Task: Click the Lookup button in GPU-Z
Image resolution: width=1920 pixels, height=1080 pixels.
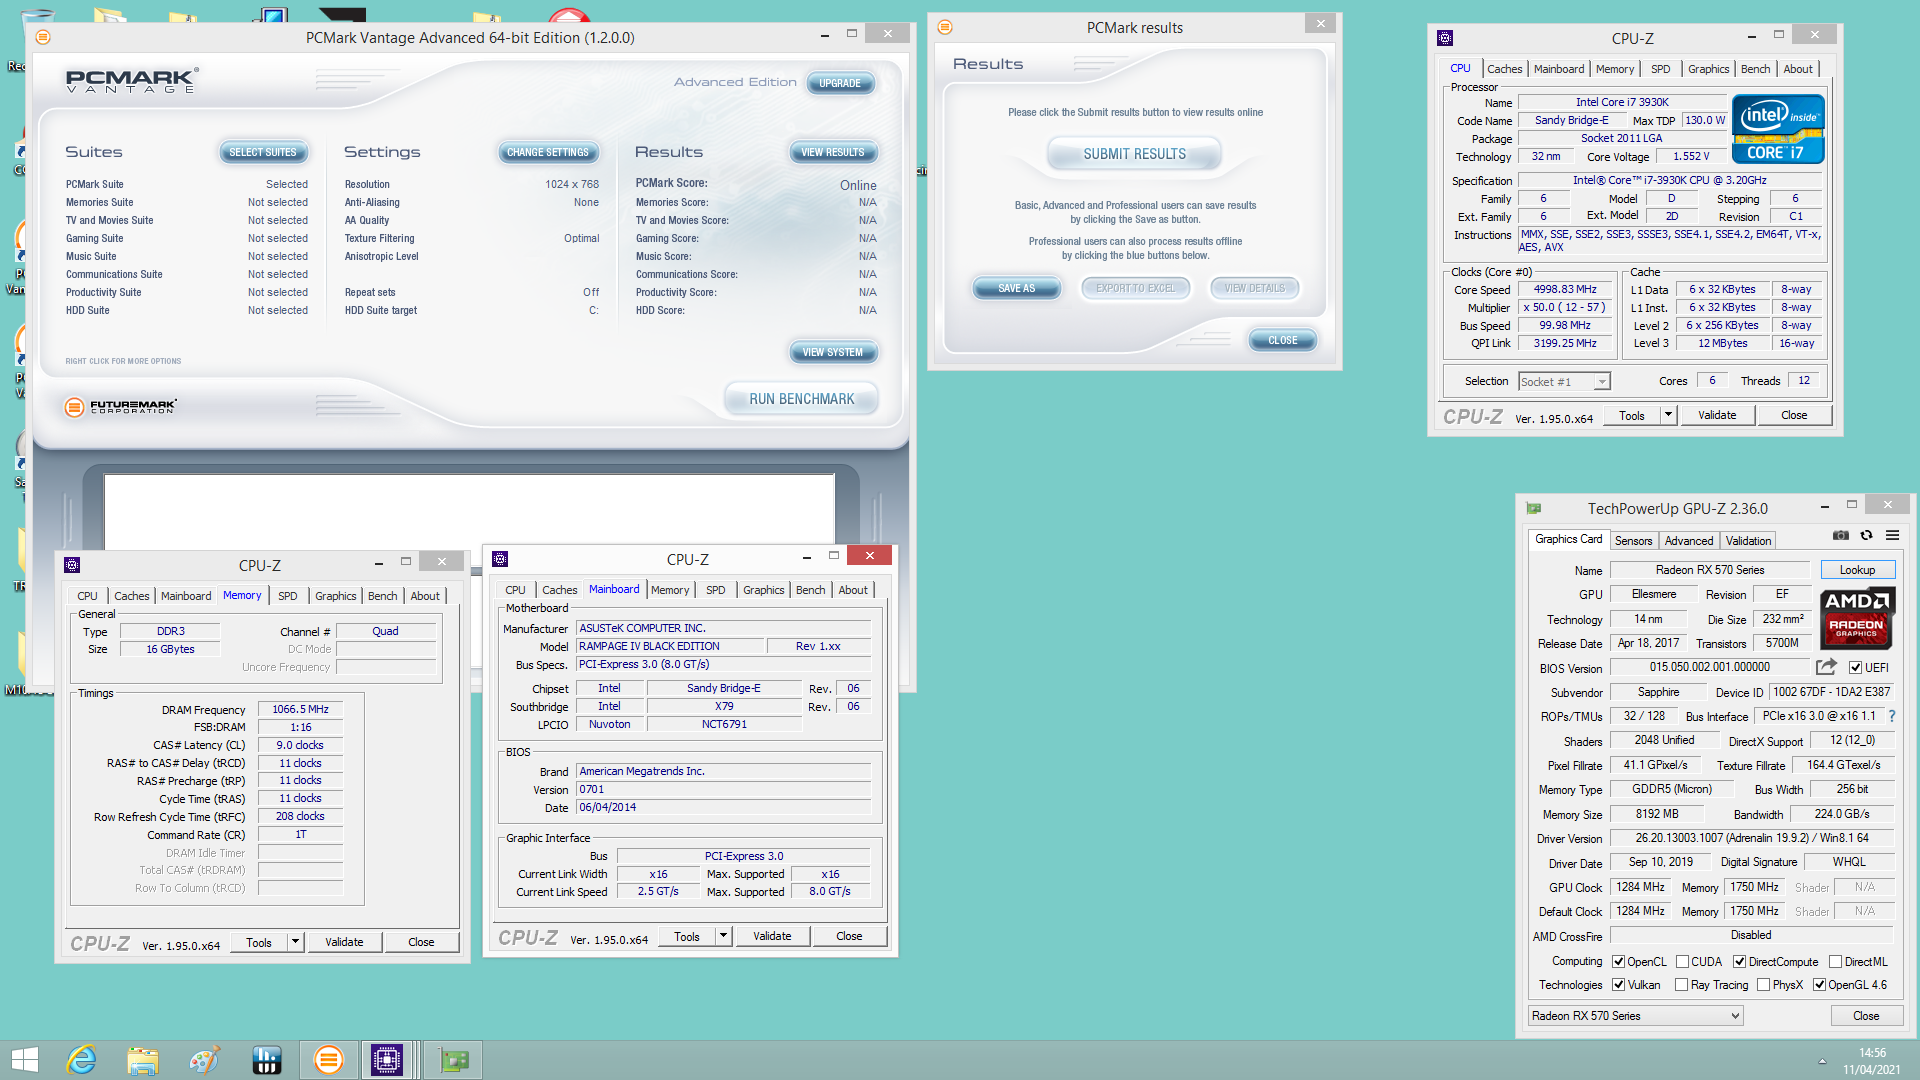Action: pyautogui.click(x=1857, y=570)
